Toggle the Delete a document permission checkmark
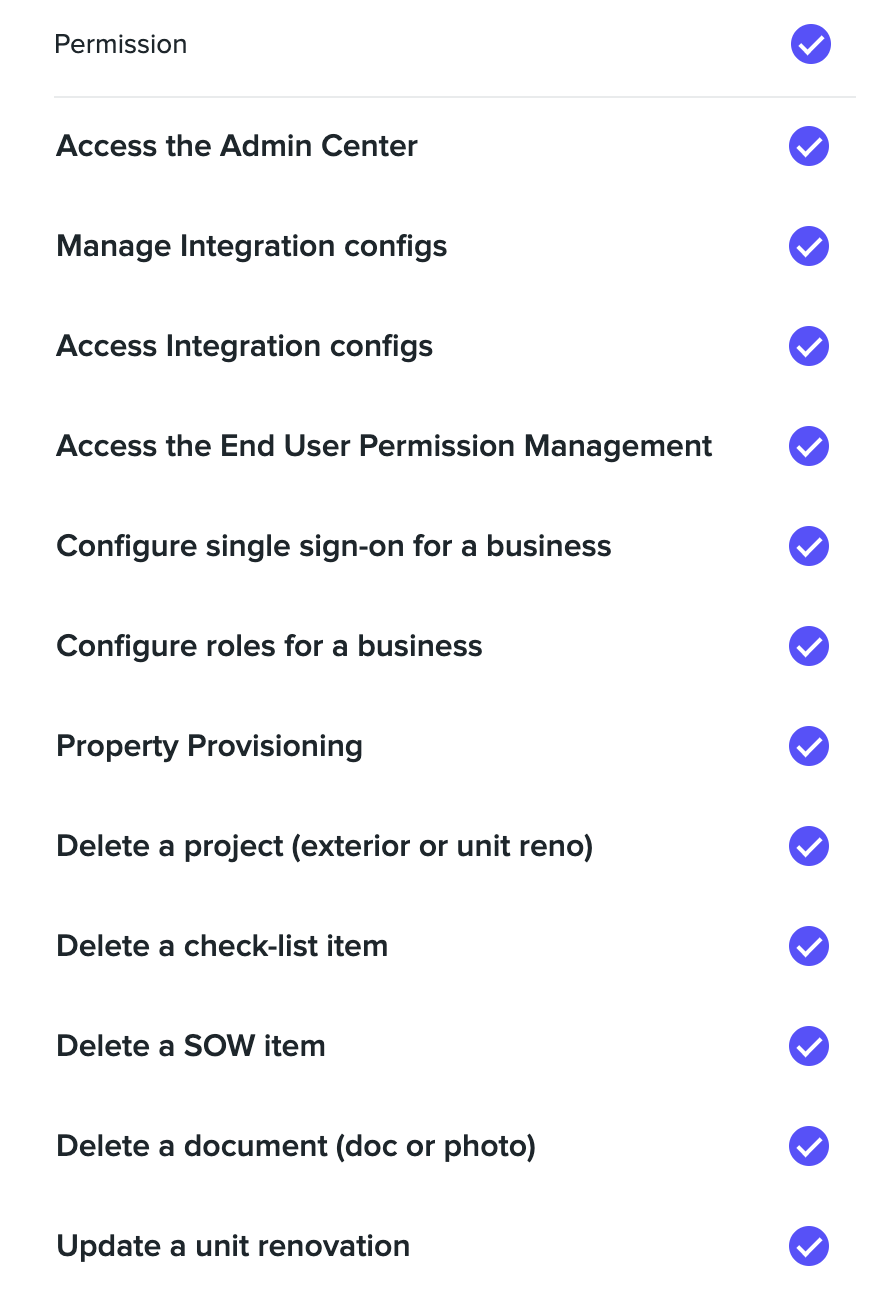This screenshot has width=886, height=1292. [x=809, y=1146]
